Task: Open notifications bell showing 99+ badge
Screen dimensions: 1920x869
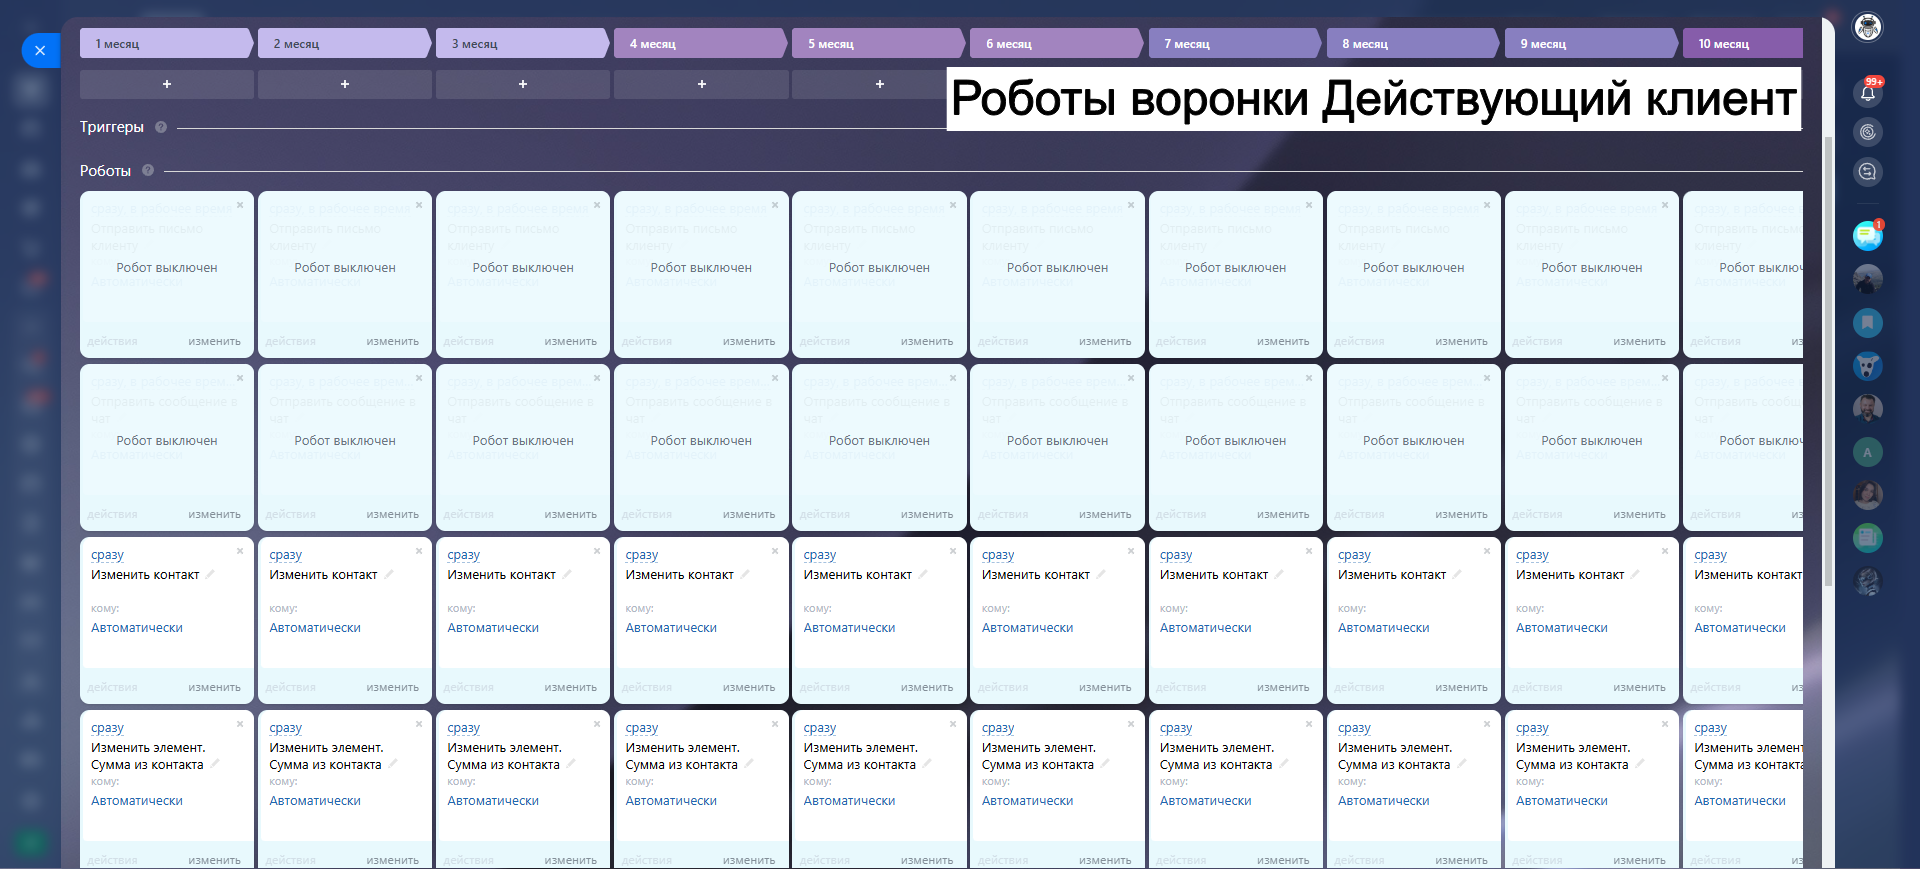Action: [x=1867, y=92]
